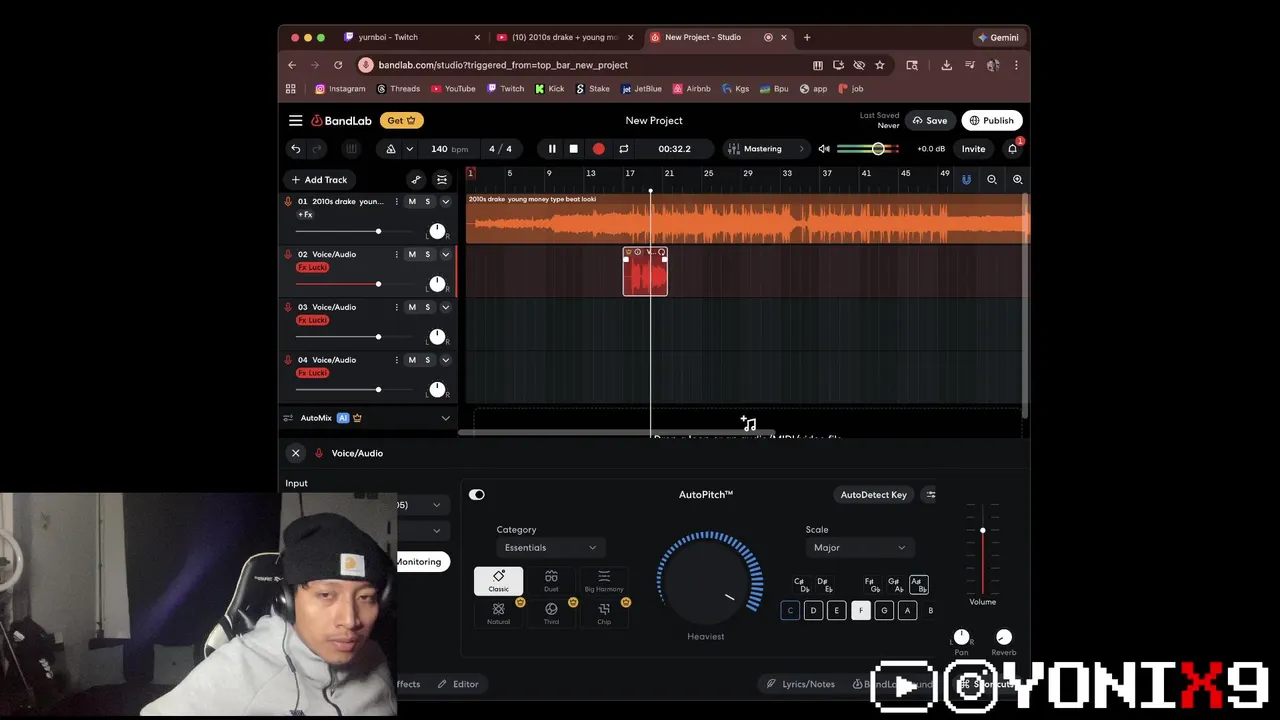Zoom out the timeline with the minus magnifier
Screen dimensions: 1280x720
[x=992, y=179]
